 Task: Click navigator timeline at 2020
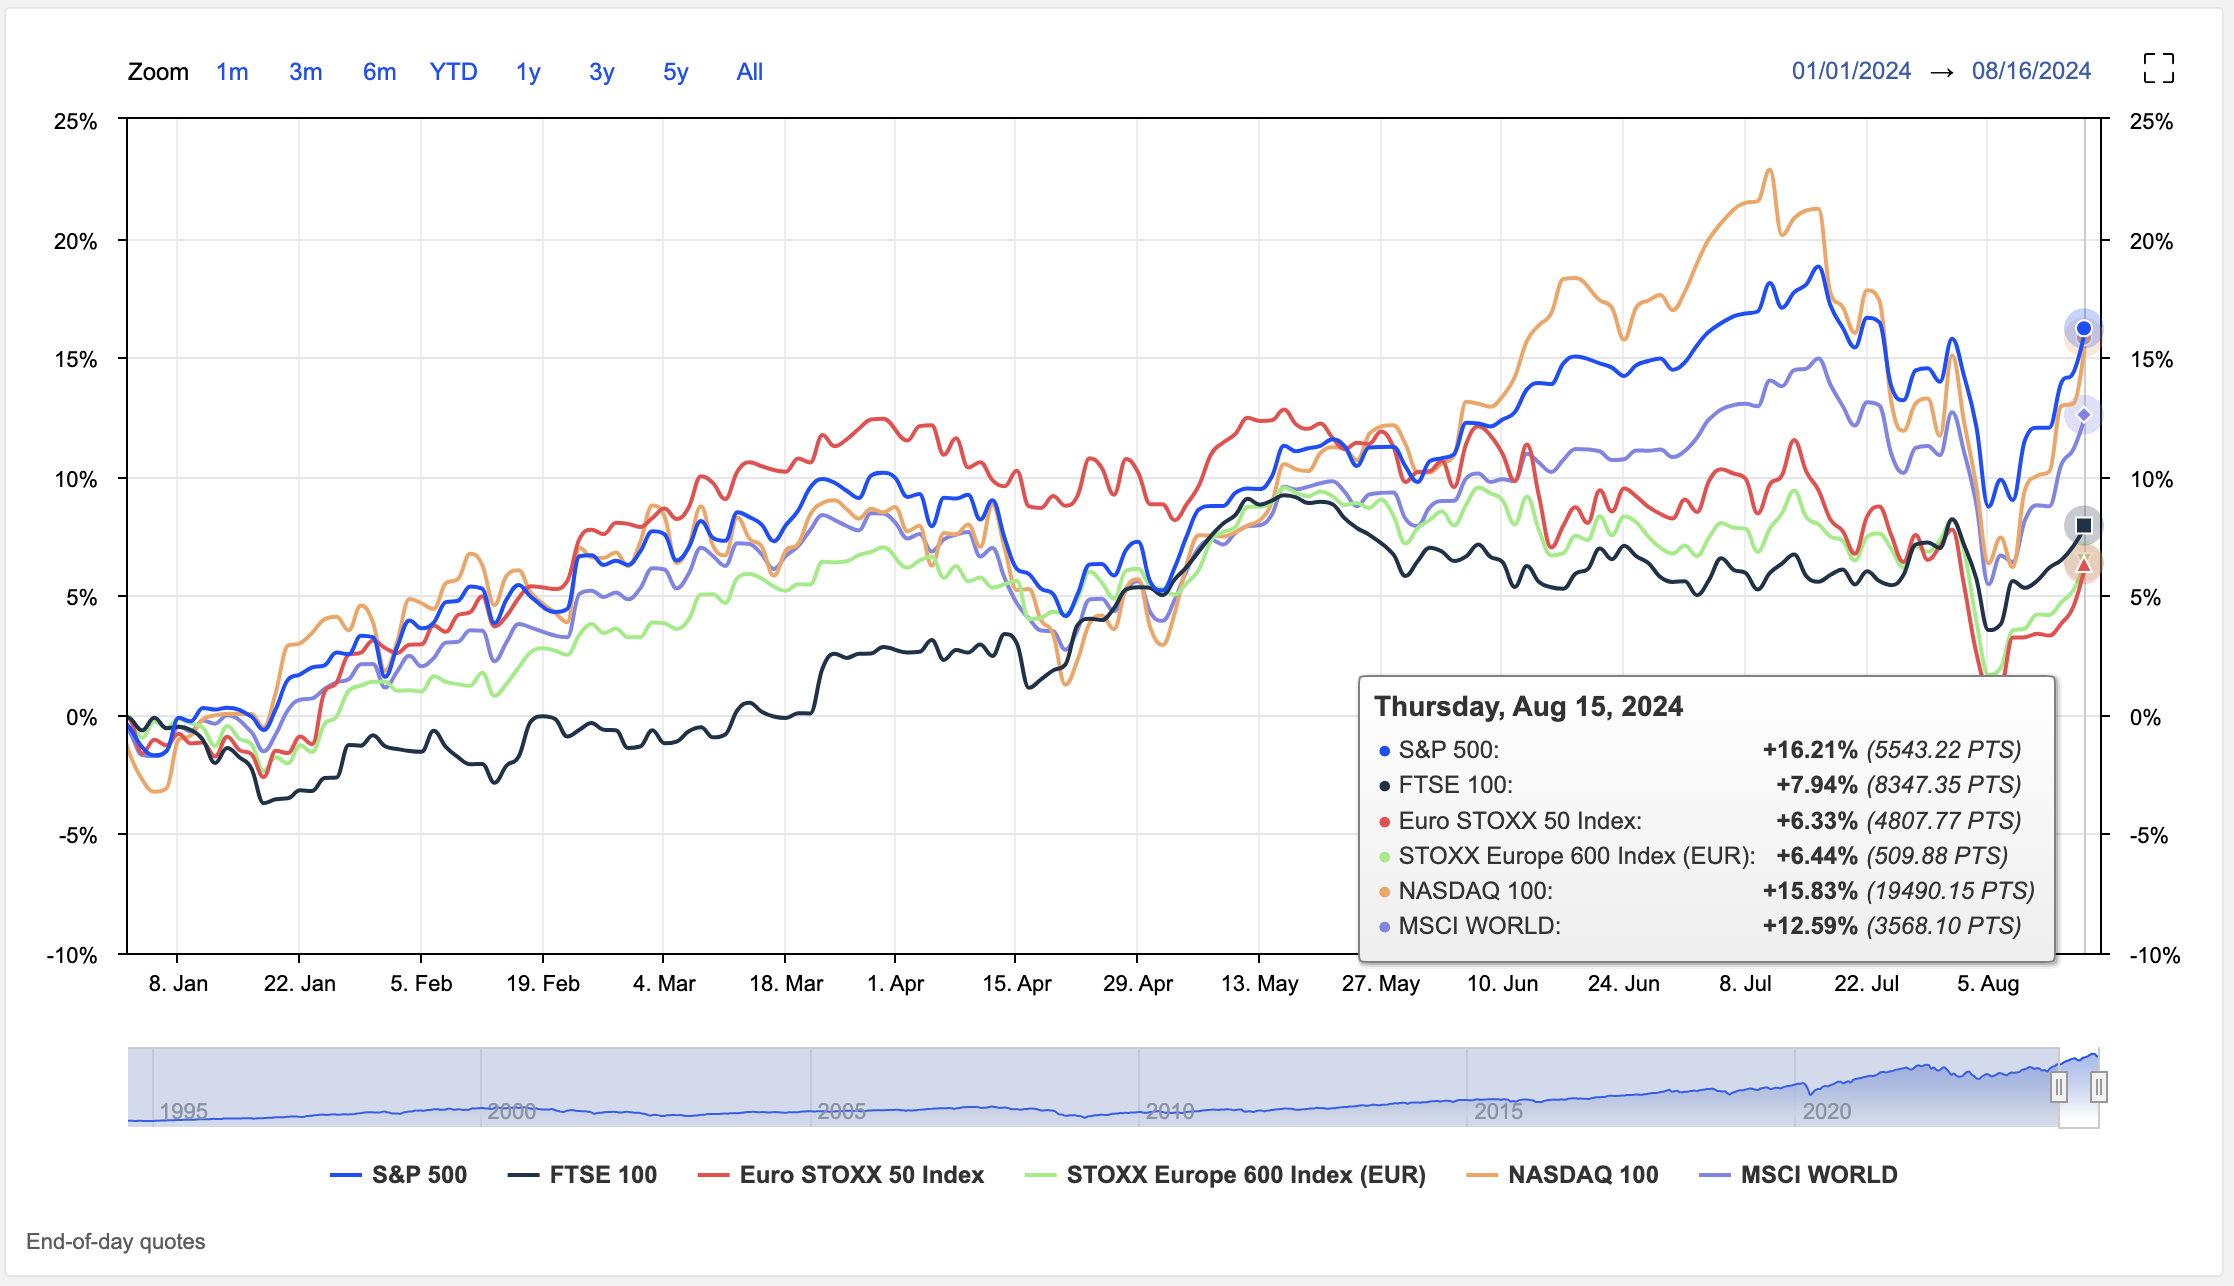click(x=1827, y=1111)
